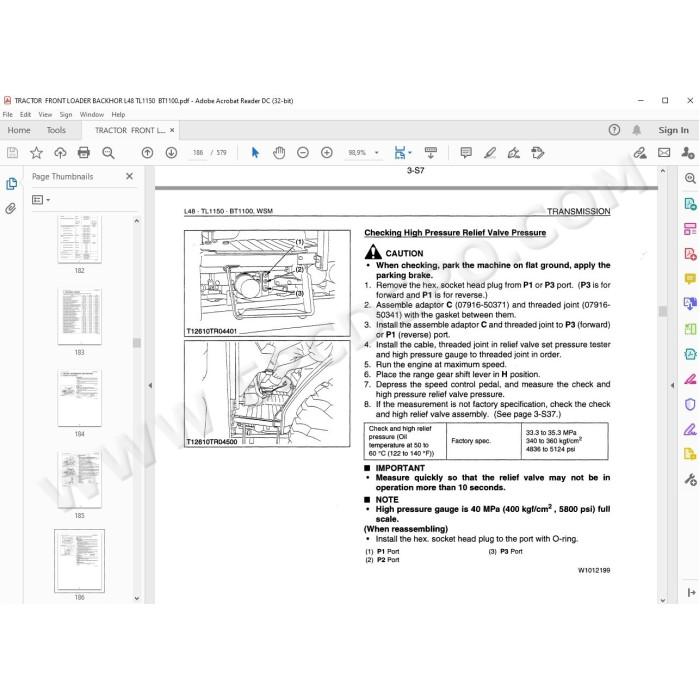Screen dimensions: 700x700
Task: Send file by email envelope icon
Action: pyautogui.click(x=664, y=153)
